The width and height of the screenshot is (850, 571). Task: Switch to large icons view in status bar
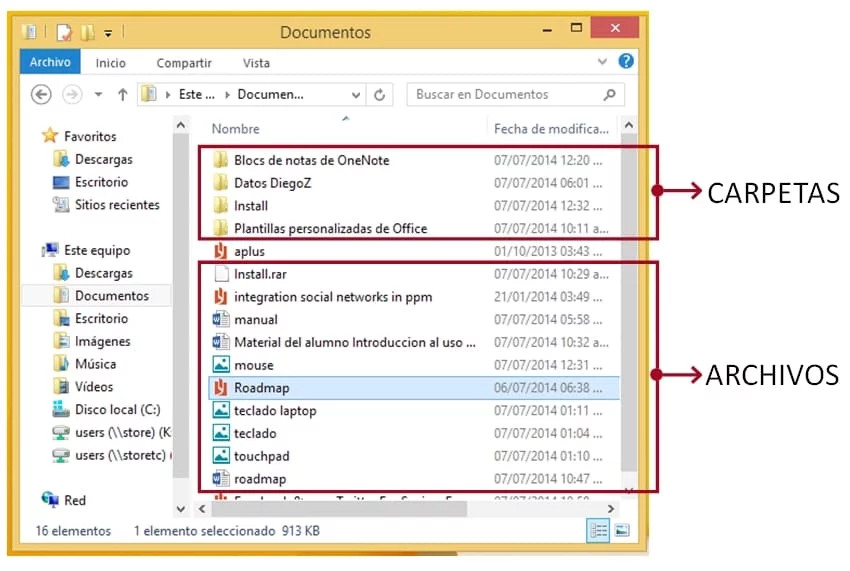[621, 530]
